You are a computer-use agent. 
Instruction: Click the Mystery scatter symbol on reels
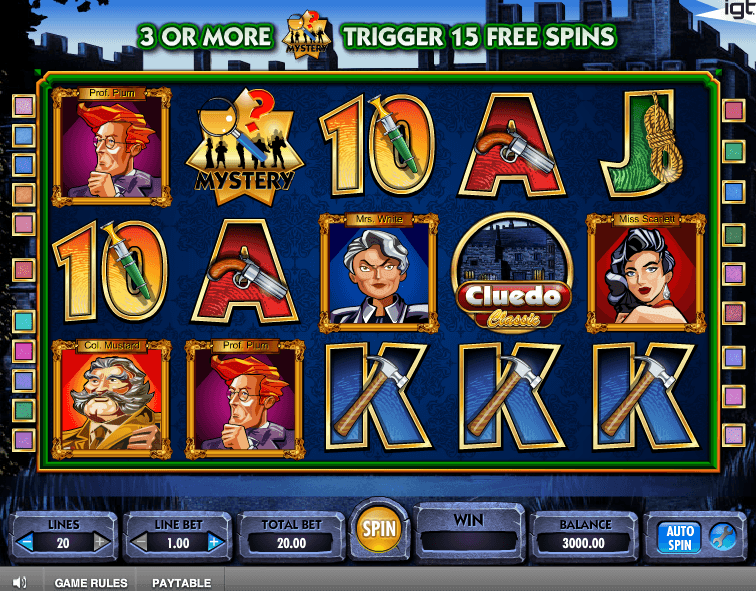pos(245,146)
